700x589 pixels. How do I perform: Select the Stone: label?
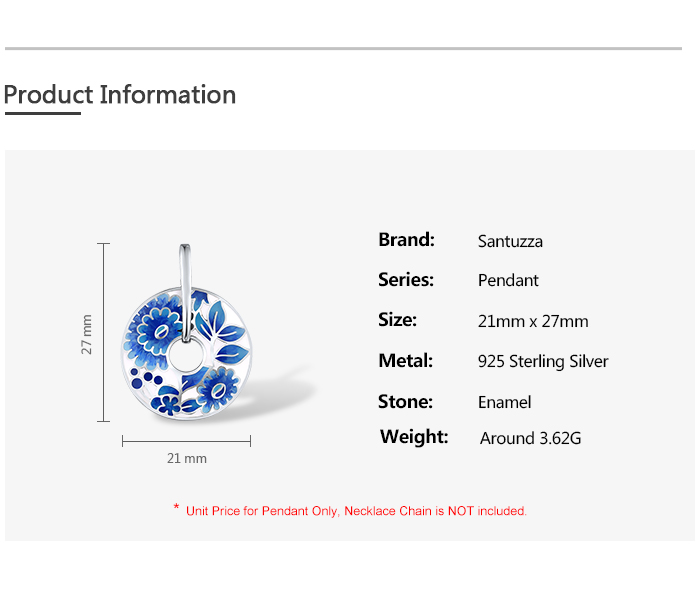coord(405,401)
